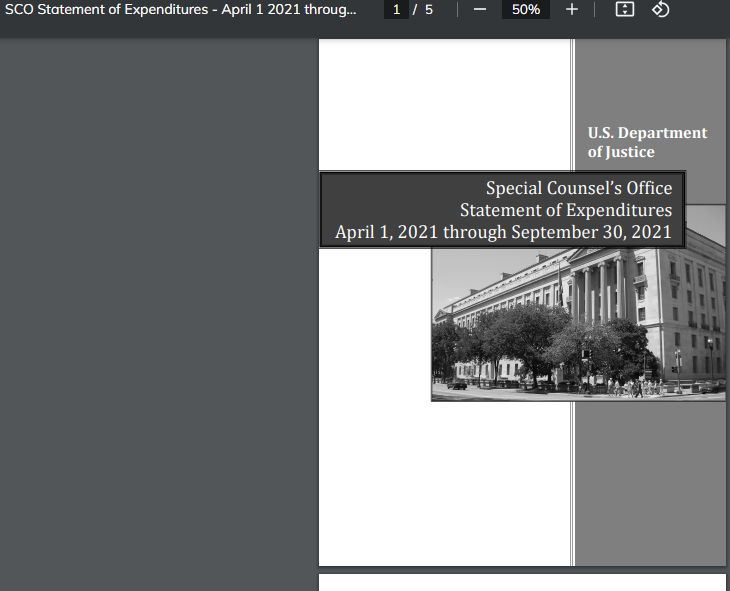Click the Justice Department building photo
The width and height of the screenshot is (730, 591).
[578, 324]
